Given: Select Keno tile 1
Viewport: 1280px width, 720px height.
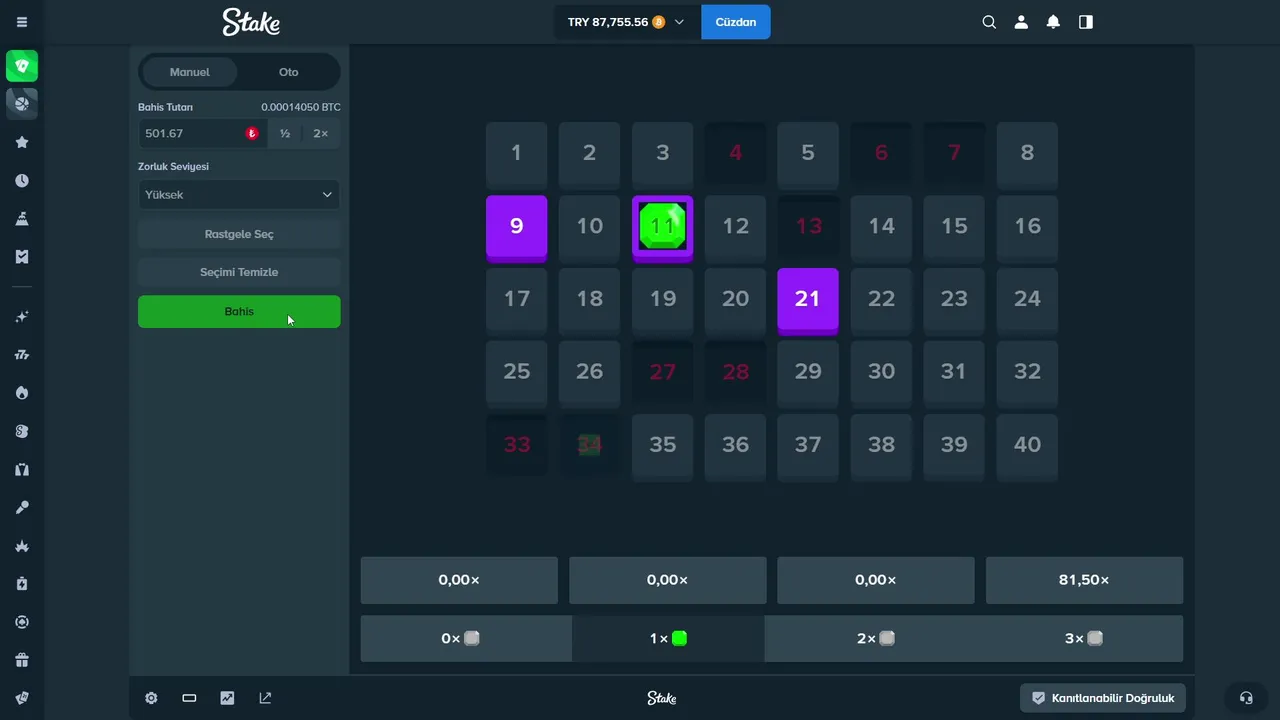Looking at the screenshot, I should 516,154.
